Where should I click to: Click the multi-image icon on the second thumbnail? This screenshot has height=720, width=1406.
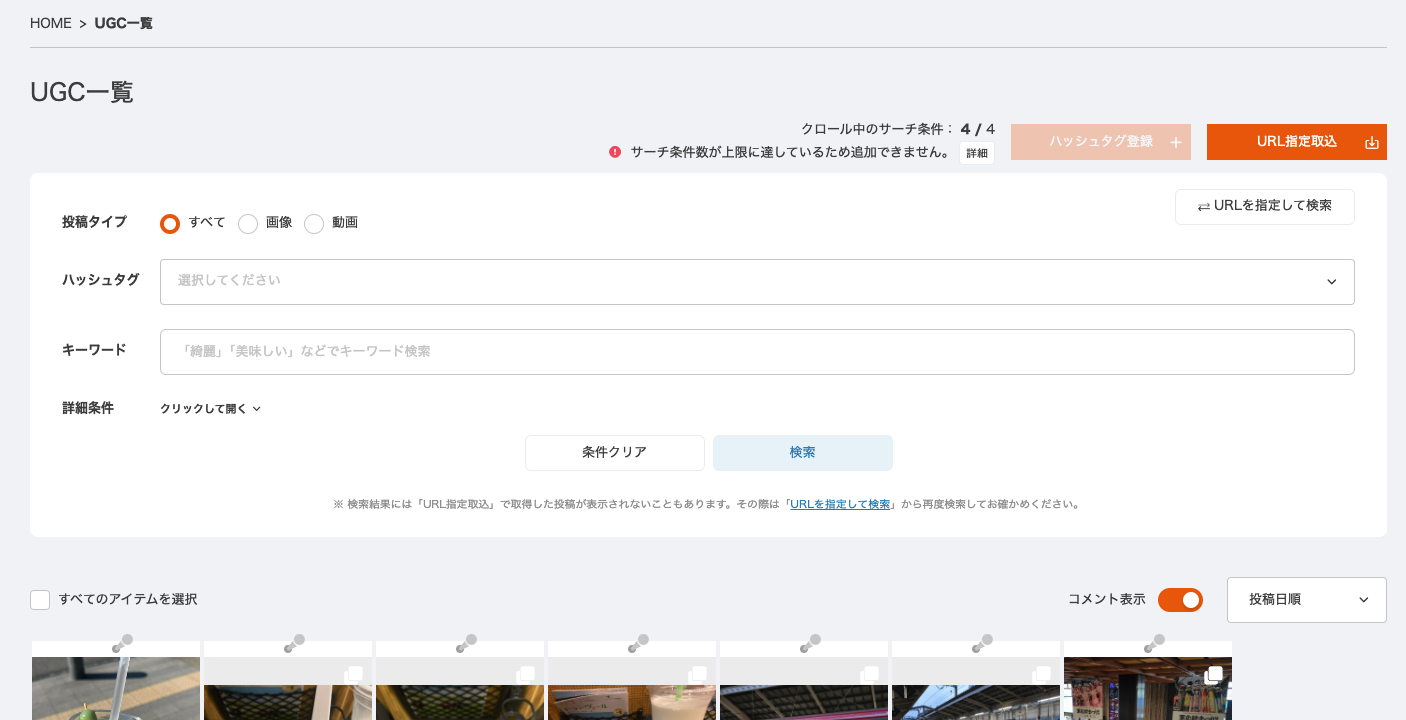pos(353,675)
